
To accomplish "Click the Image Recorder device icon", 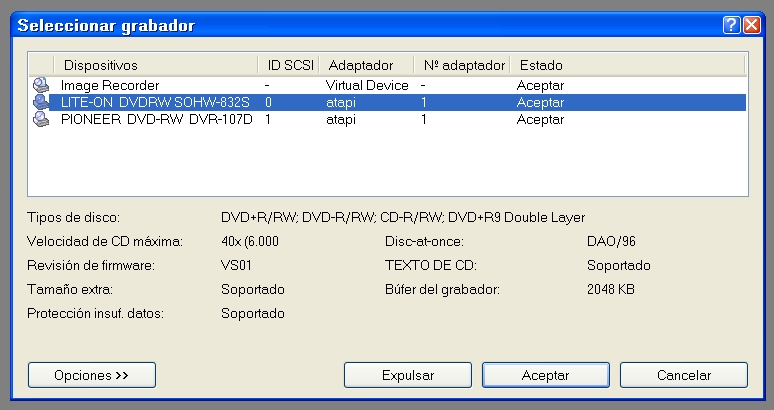I will point(41,85).
